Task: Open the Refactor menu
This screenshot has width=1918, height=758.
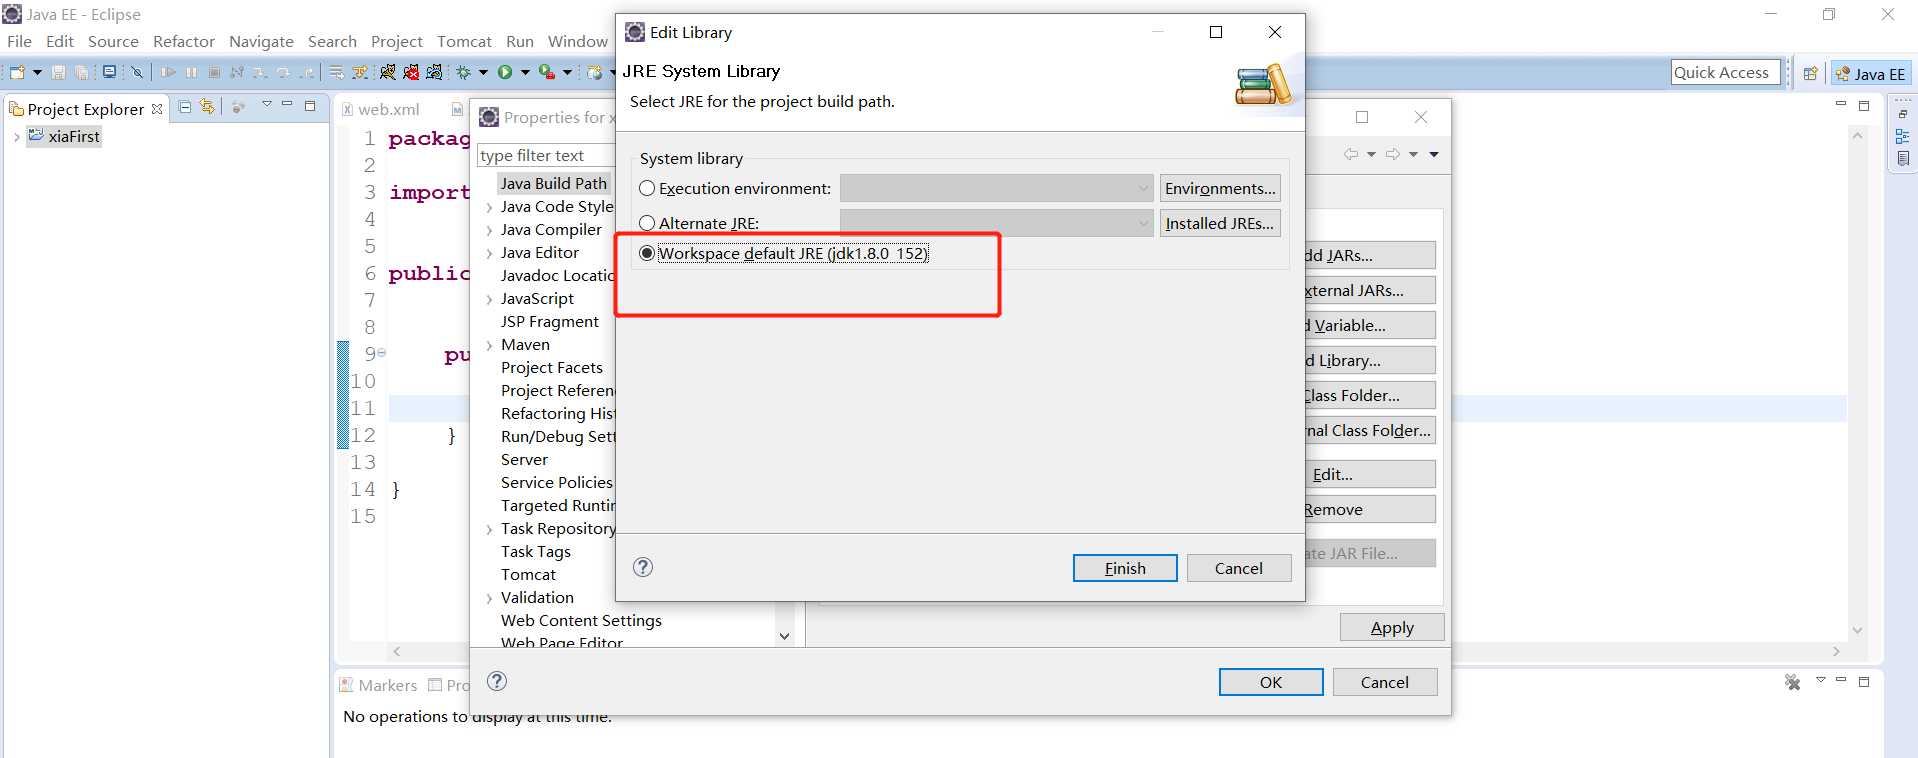Action: pyautogui.click(x=184, y=41)
